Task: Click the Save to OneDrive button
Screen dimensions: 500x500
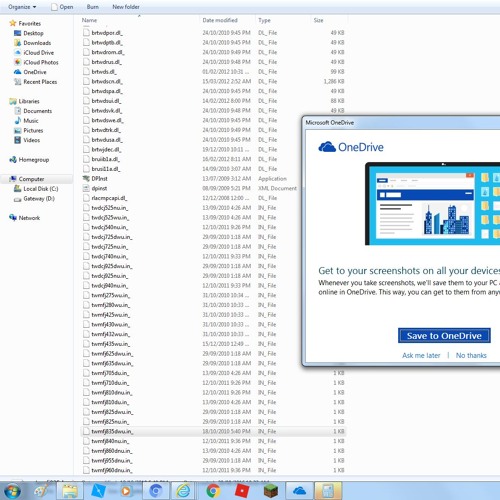Action: 444,336
